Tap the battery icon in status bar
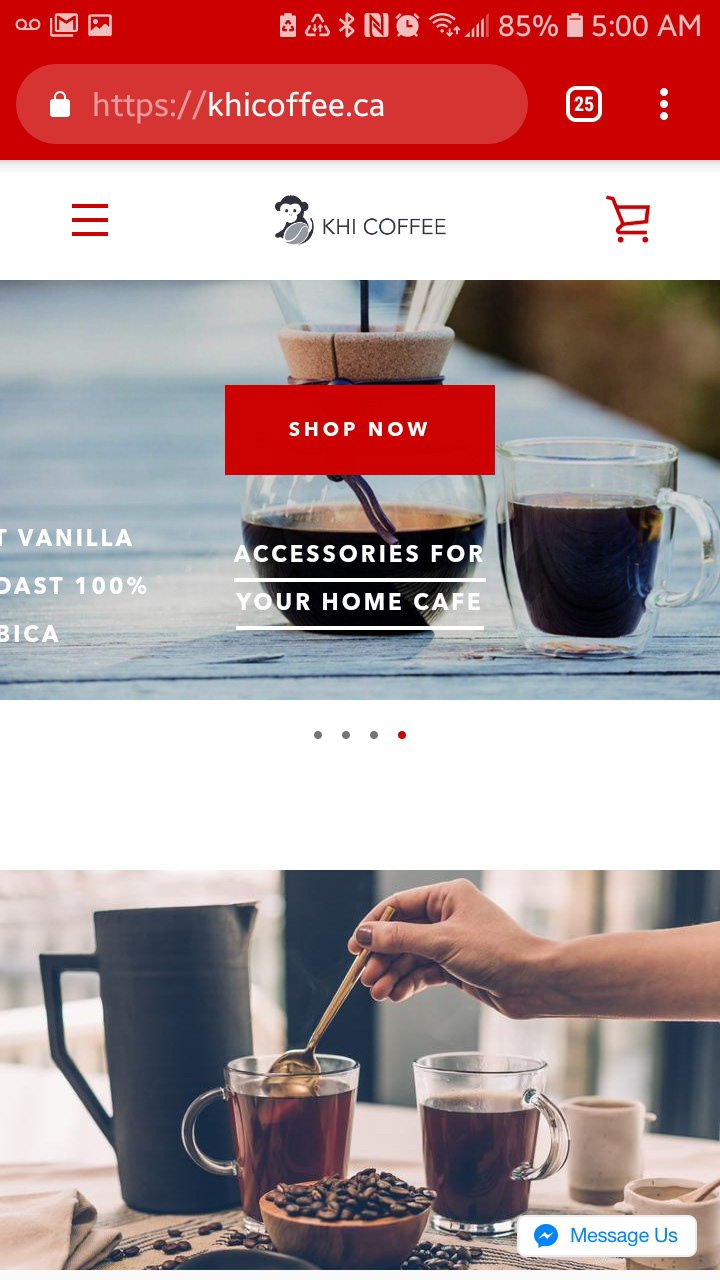 click(x=574, y=25)
